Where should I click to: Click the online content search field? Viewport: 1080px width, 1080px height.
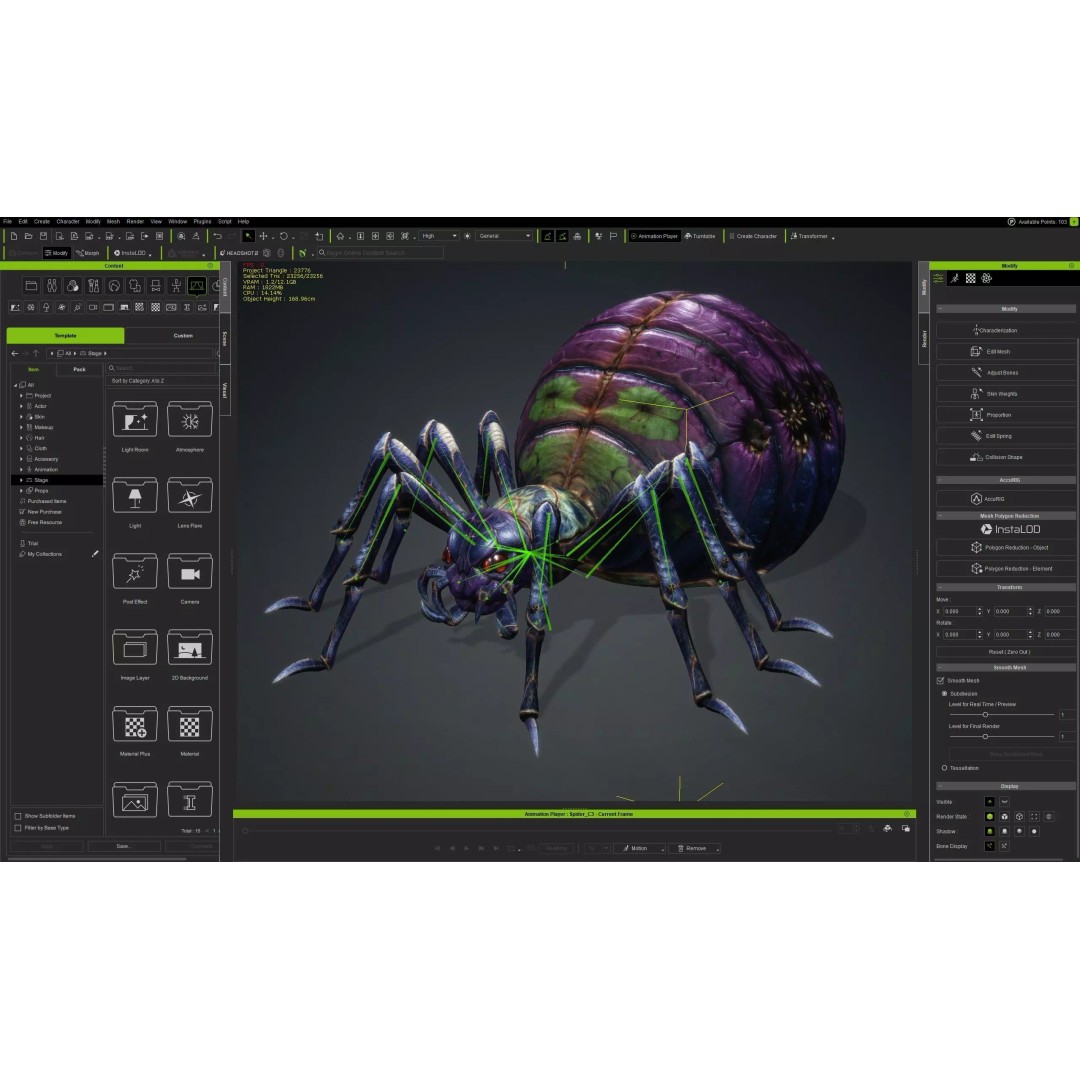coord(380,253)
